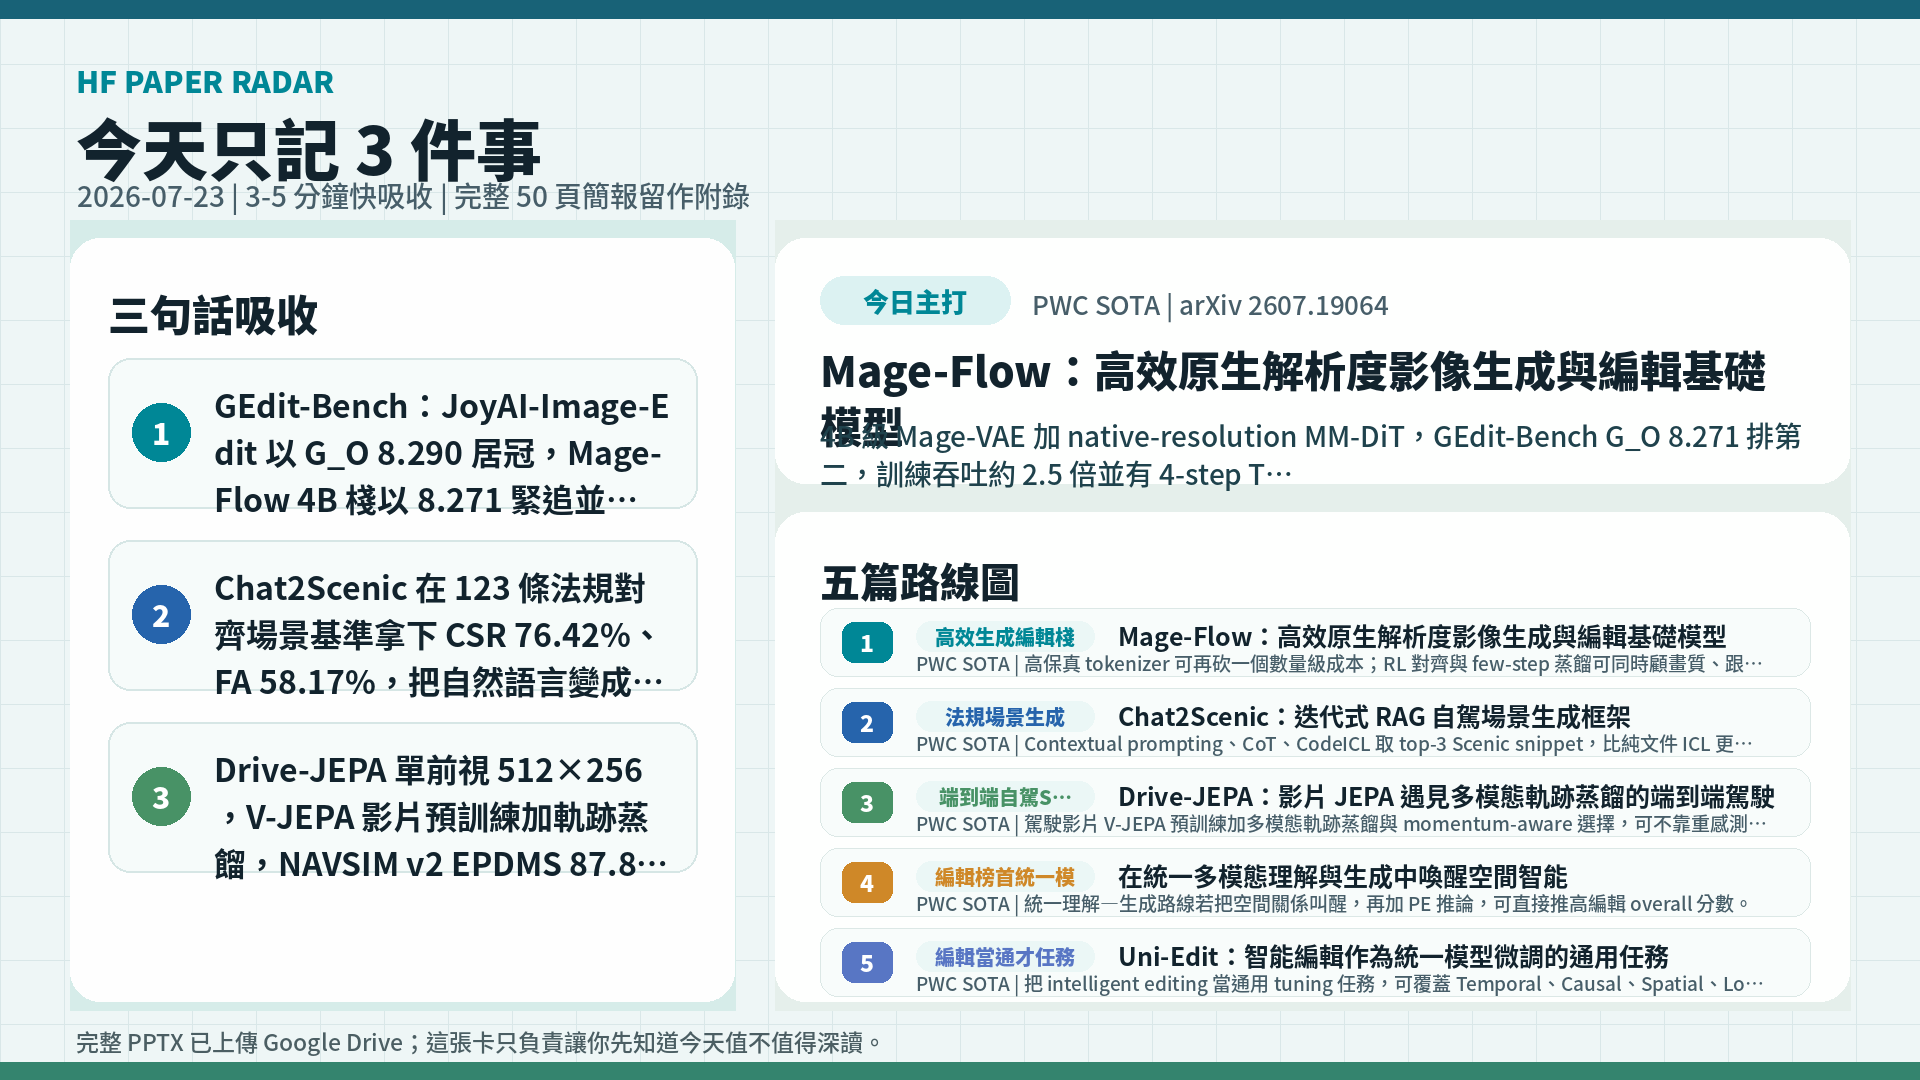This screenshot has height=1080, width=1920.
Task: Click the HF PAPER RADAR header
Action: coord(205,82)
